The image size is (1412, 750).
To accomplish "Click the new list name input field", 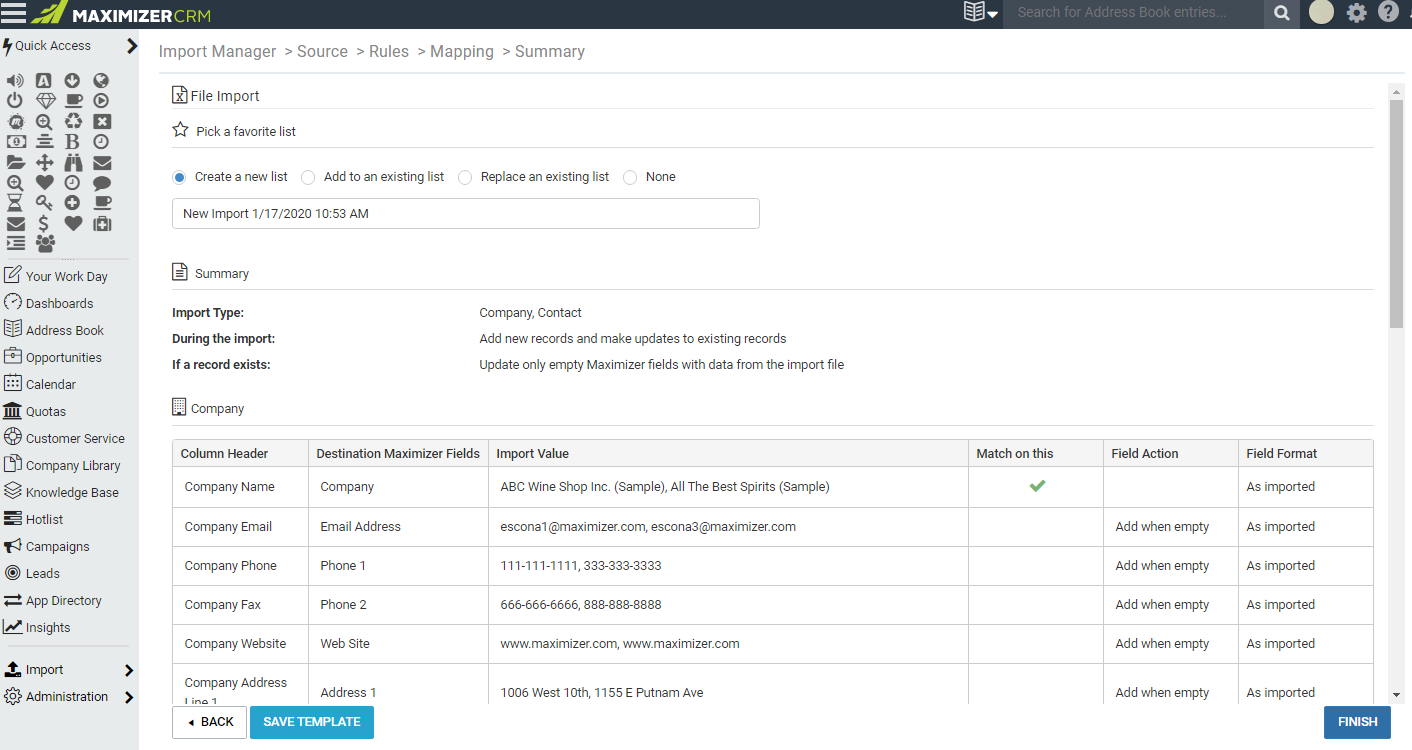I will pyautogui.click(x=466, y=213).
